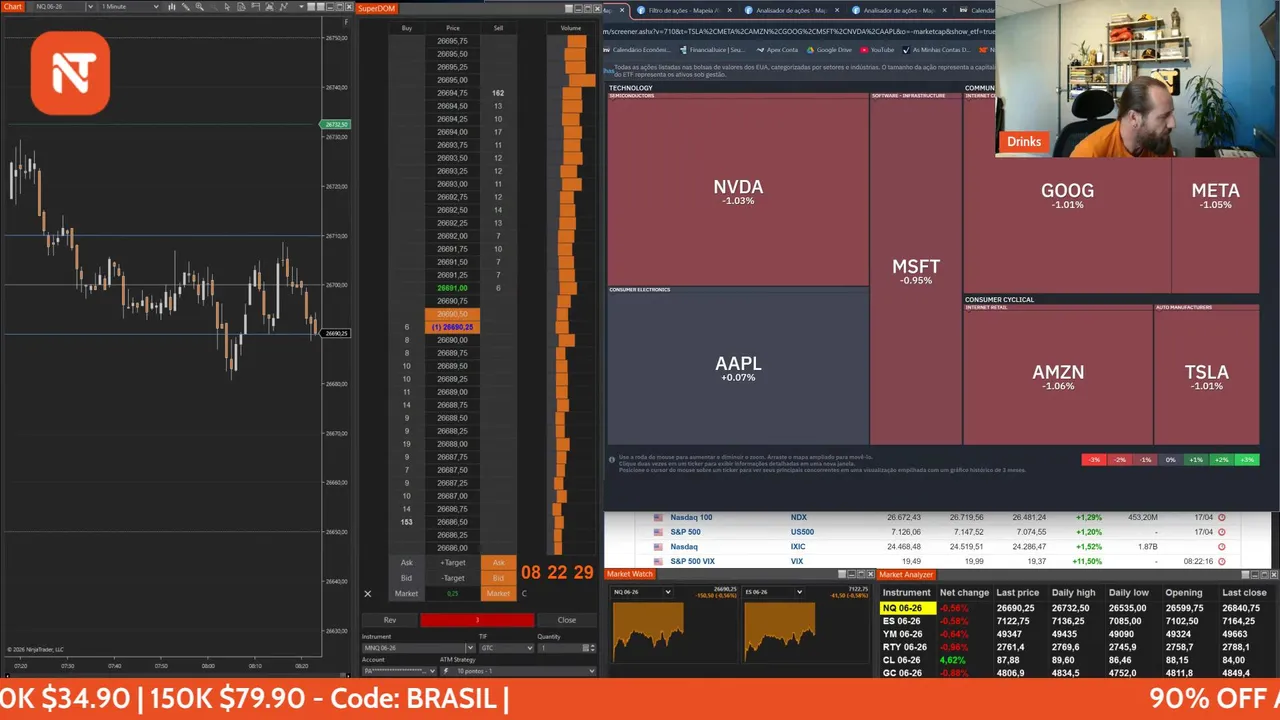
Task: Select the SuperDOM title tab
Action: coord(377,8)
